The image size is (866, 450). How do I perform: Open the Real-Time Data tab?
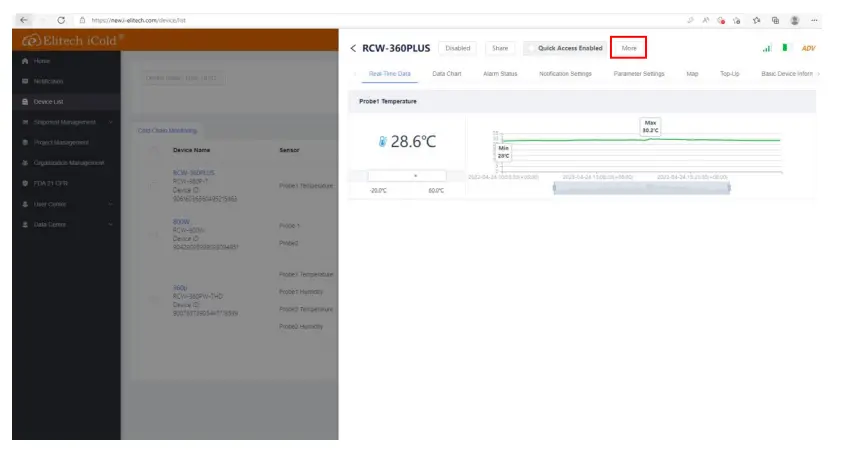[x=389, y=73]
